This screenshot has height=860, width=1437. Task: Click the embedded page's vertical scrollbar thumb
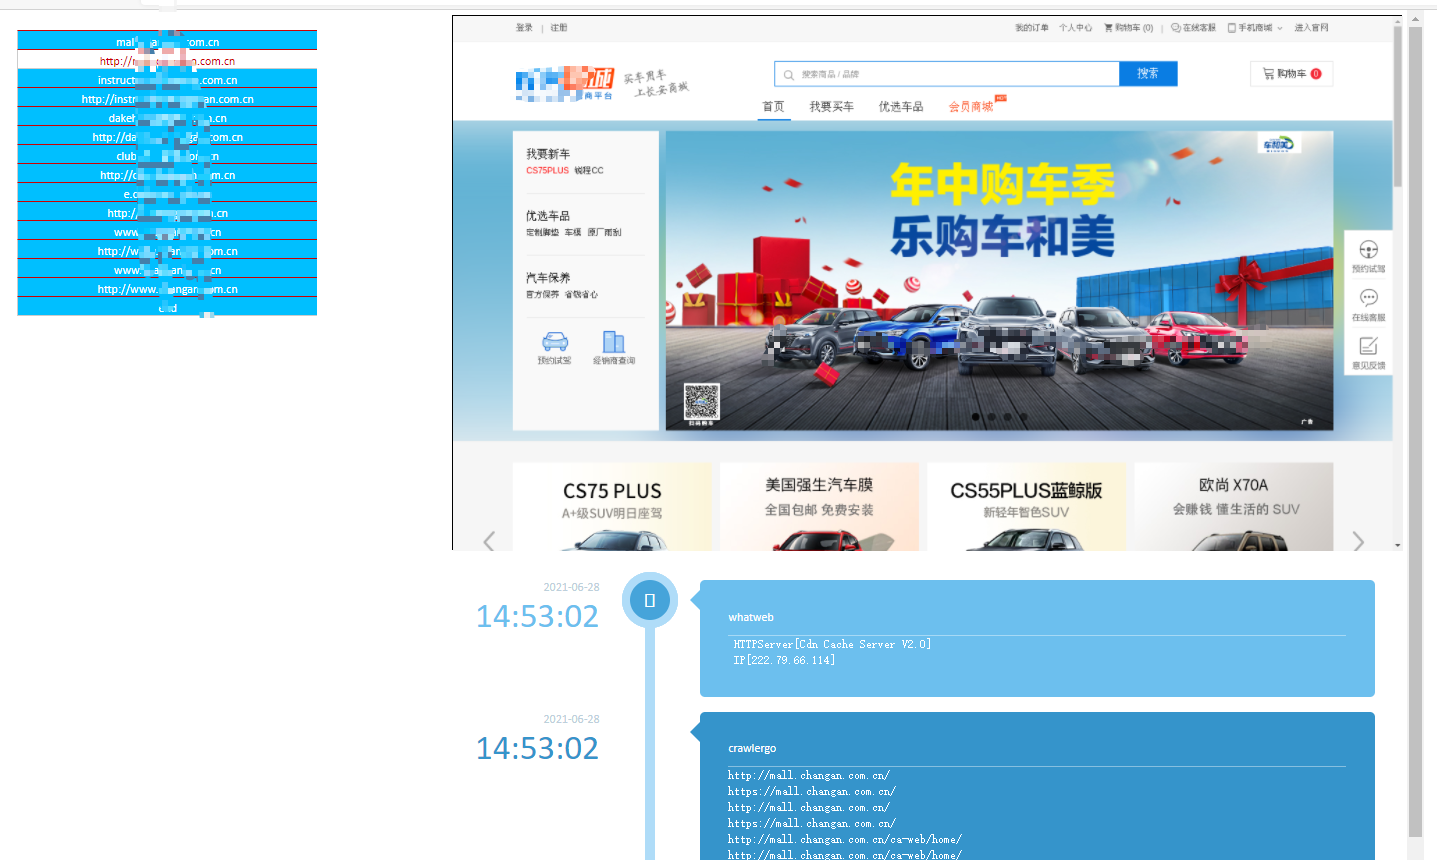coord(1397,107)
